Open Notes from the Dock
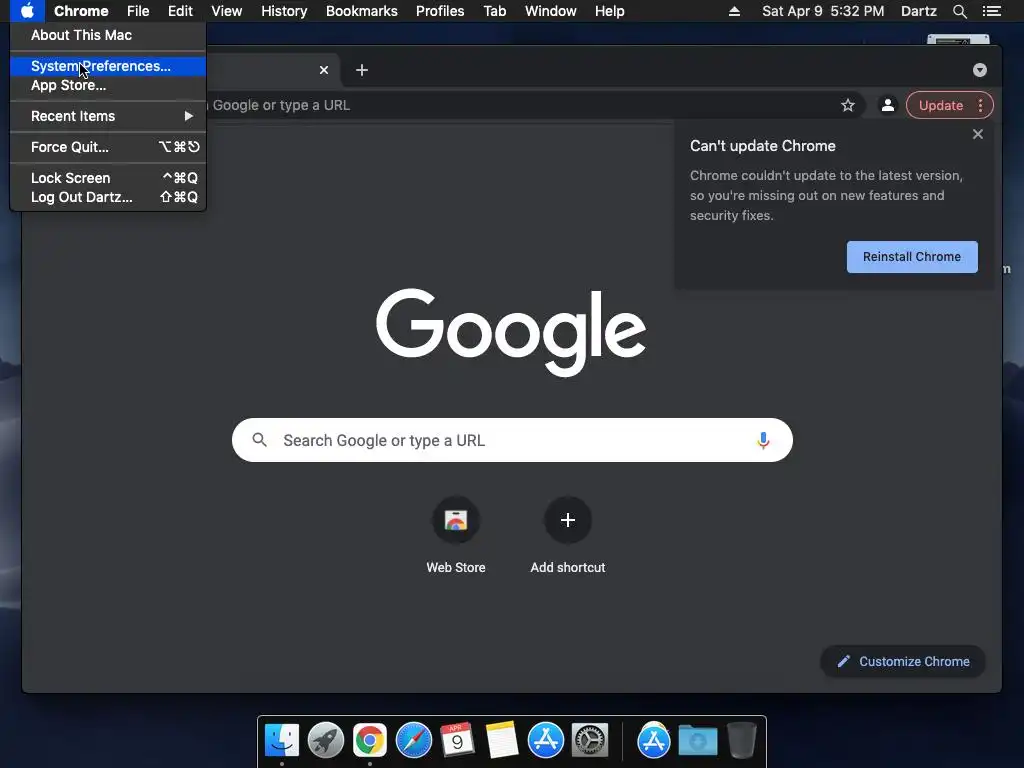 coord(502,741)
